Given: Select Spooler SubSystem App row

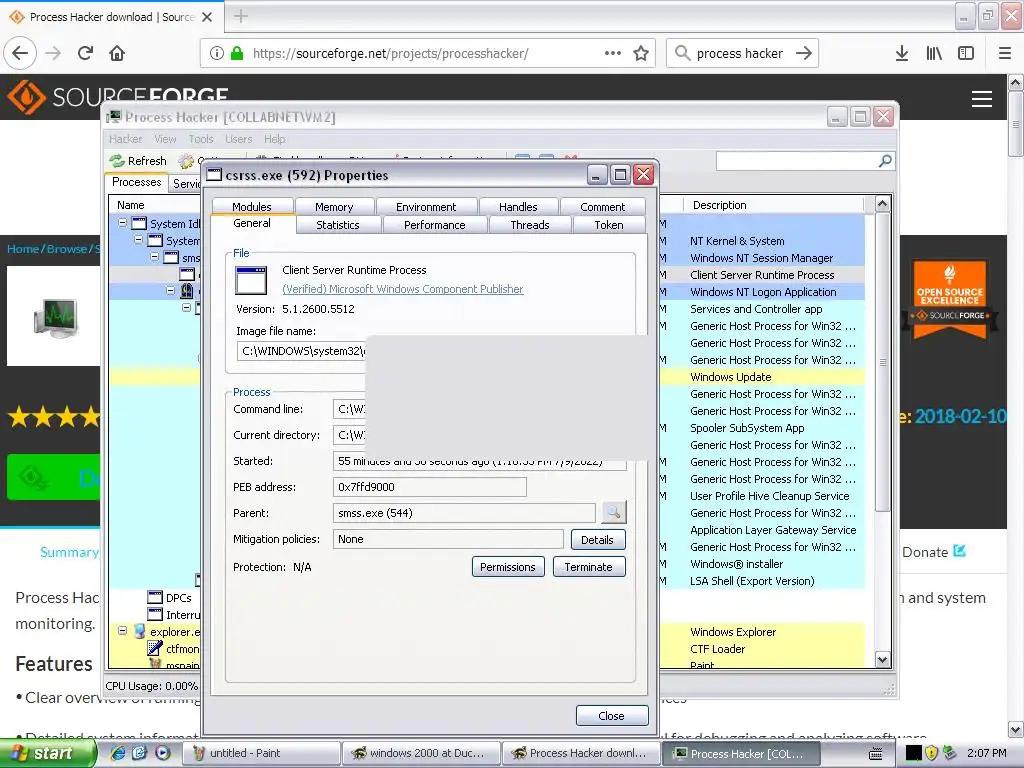Looking at the screenshot, I should (747, 428).
